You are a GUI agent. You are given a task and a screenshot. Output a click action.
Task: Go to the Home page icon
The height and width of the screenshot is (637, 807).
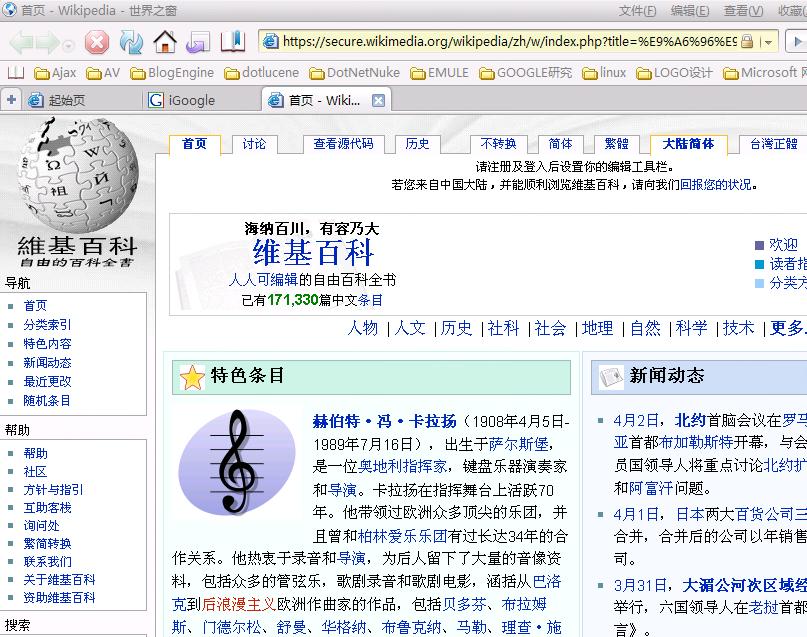[x=165, y=42]
